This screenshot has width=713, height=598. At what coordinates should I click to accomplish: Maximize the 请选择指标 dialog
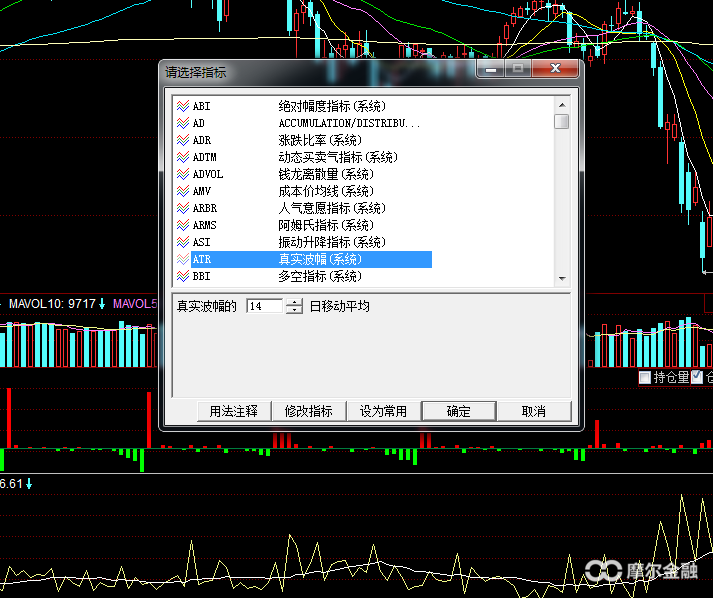coord(517,69)
